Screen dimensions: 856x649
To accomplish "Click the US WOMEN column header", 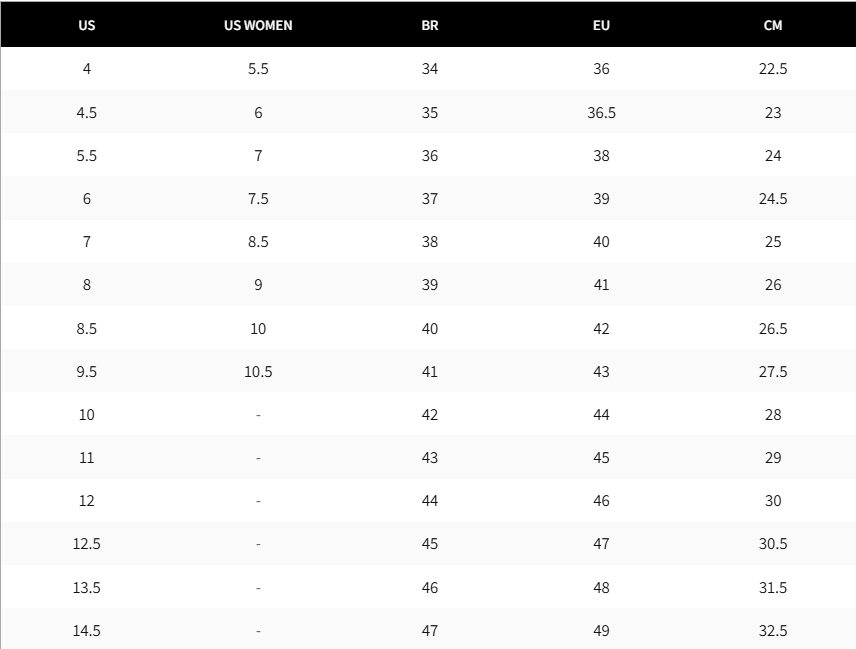I will pos(258,25).
